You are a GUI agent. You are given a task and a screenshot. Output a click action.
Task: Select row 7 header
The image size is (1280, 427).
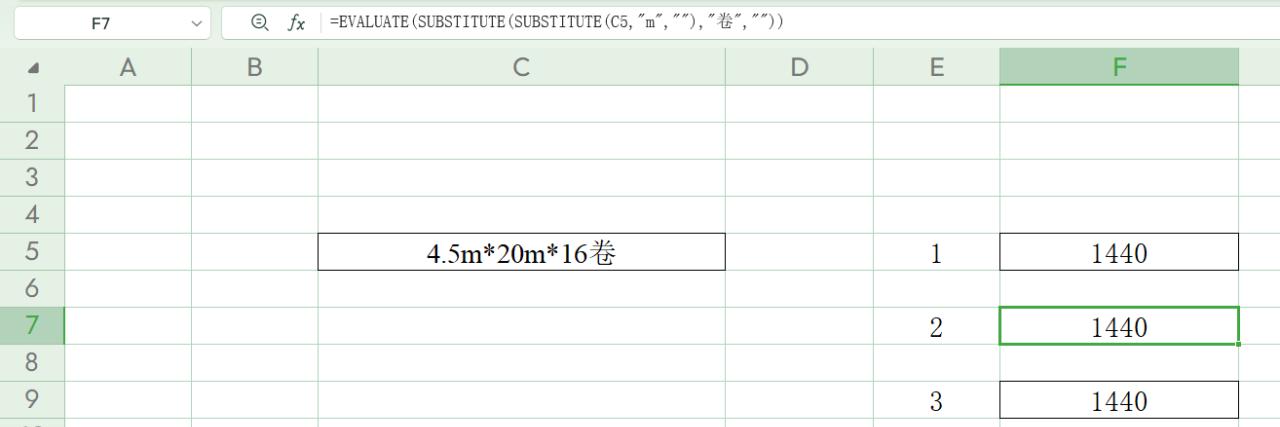(32, 326)
